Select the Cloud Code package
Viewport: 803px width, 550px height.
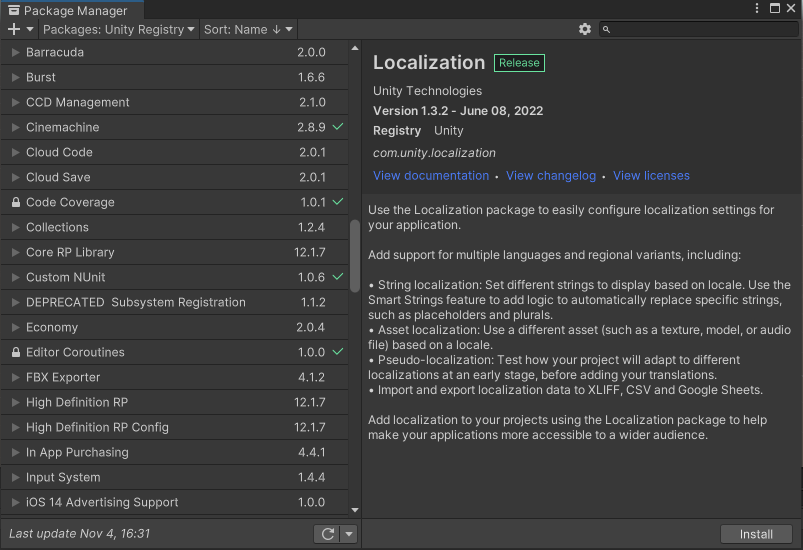click(x=174, y=153)
